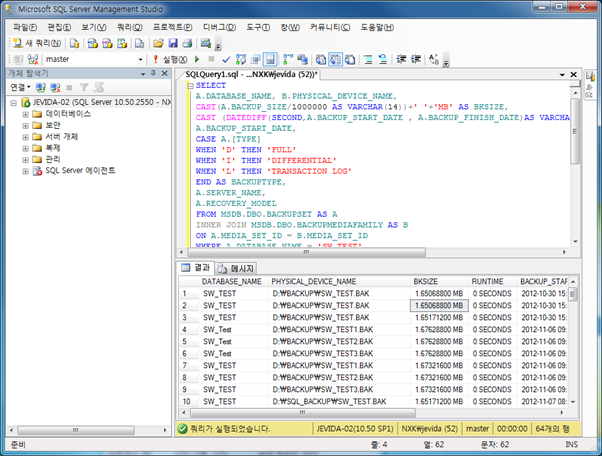Expand the 데이터베이스 folder node
The width and height of the screenshot is (602, 456).
tap(25, 114)
